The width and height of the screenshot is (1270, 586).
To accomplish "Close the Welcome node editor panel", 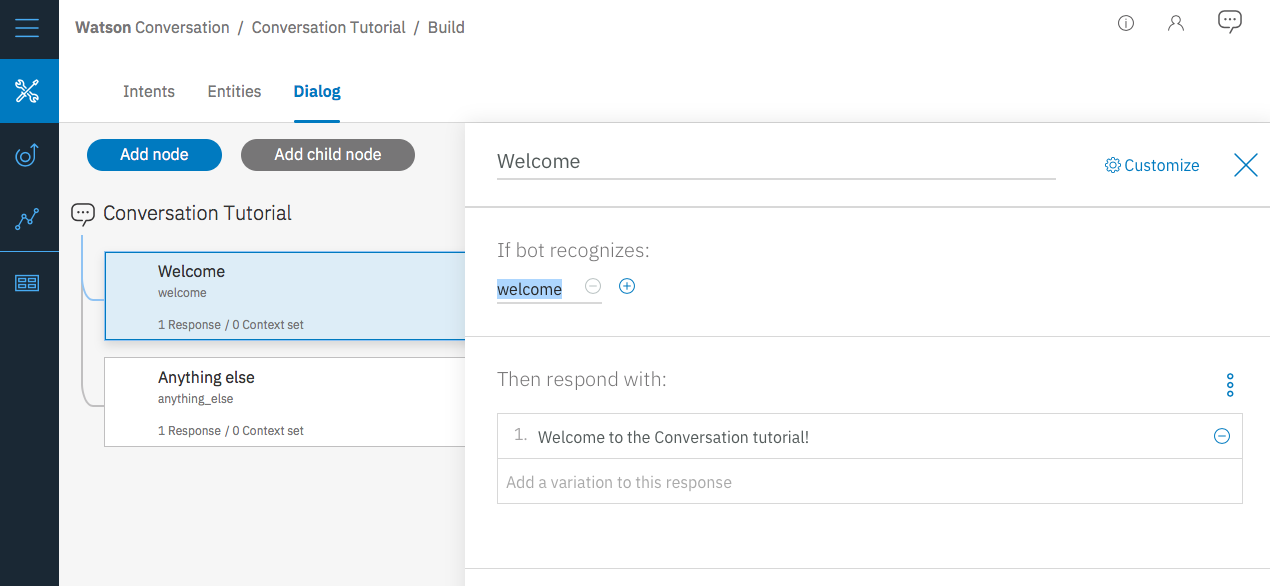I will [1245, 165].
